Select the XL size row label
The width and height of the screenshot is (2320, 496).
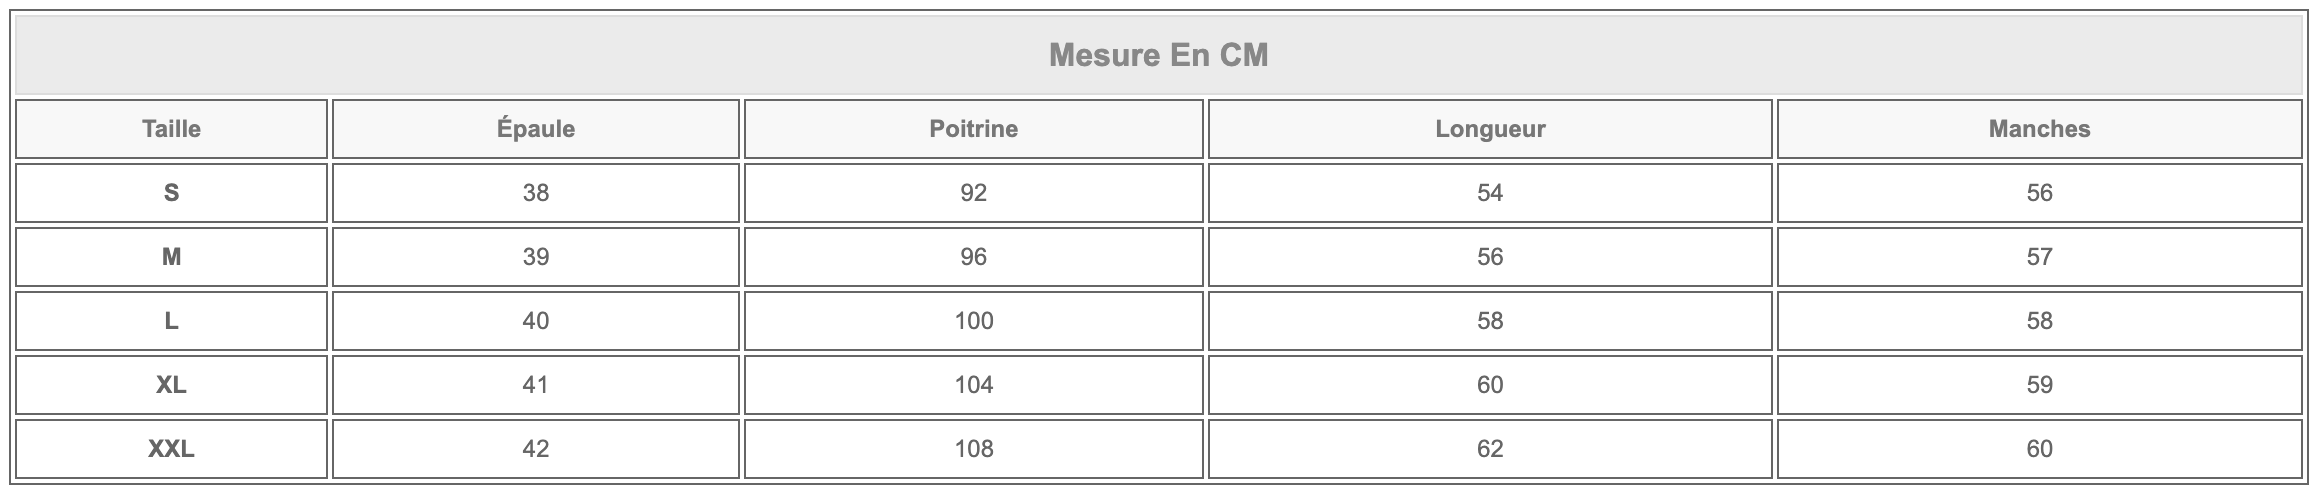pyautogui.click(x=171, y=385)
